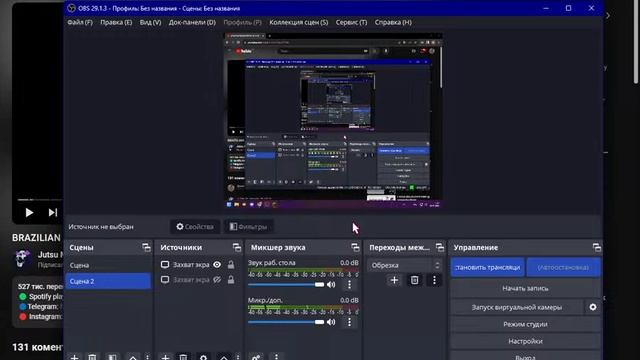Open the Справка (H) menu
640x360 pixels.
point(393,22)
